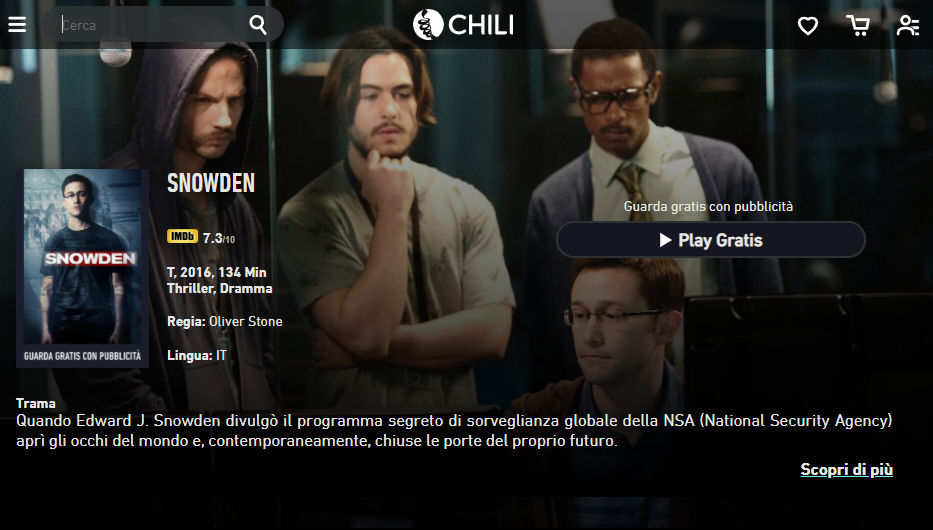Click the Trama plot description text

[454, 431]
